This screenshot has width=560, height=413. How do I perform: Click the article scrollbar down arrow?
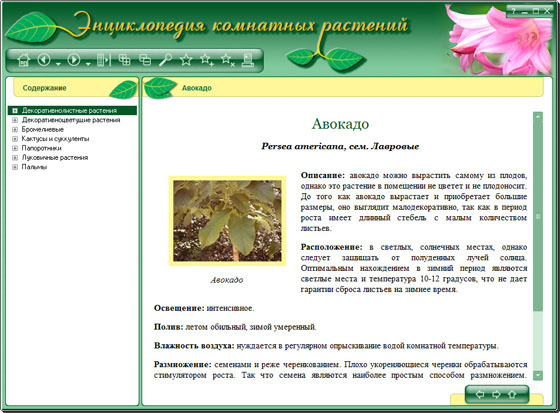coord(538,375)
